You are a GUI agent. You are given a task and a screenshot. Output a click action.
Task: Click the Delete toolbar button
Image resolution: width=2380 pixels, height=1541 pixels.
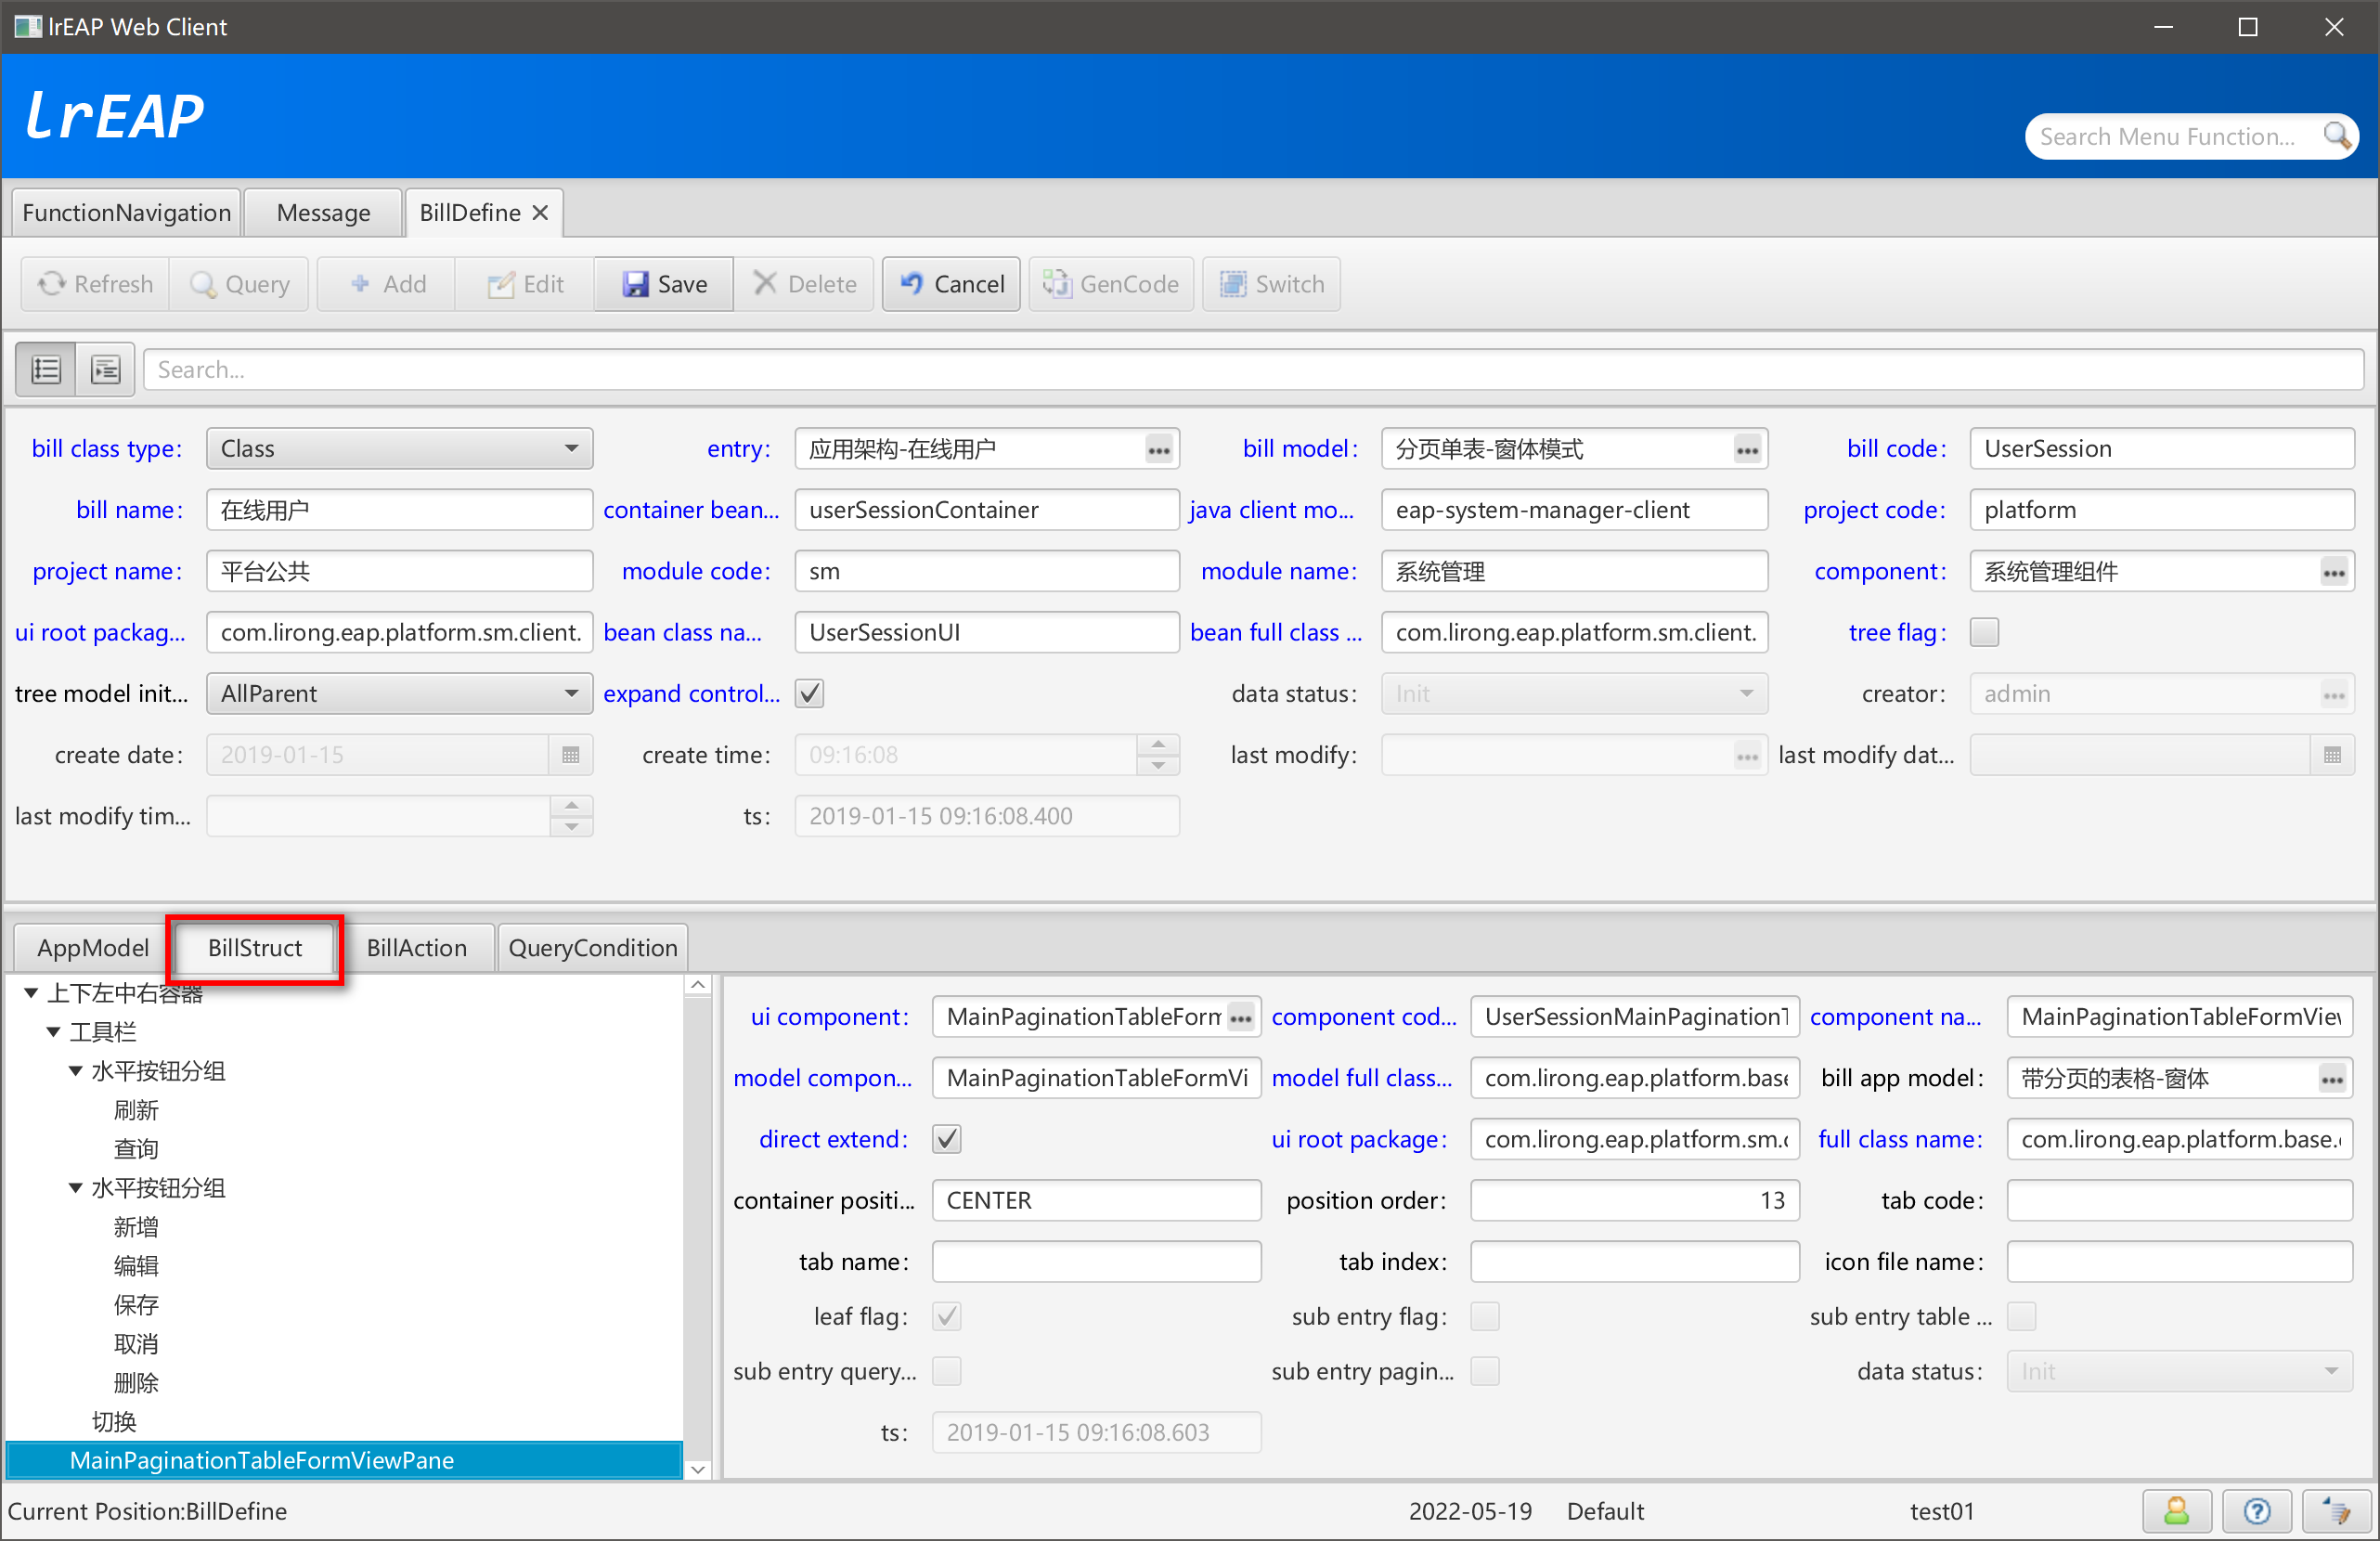[x=804, y=284]
